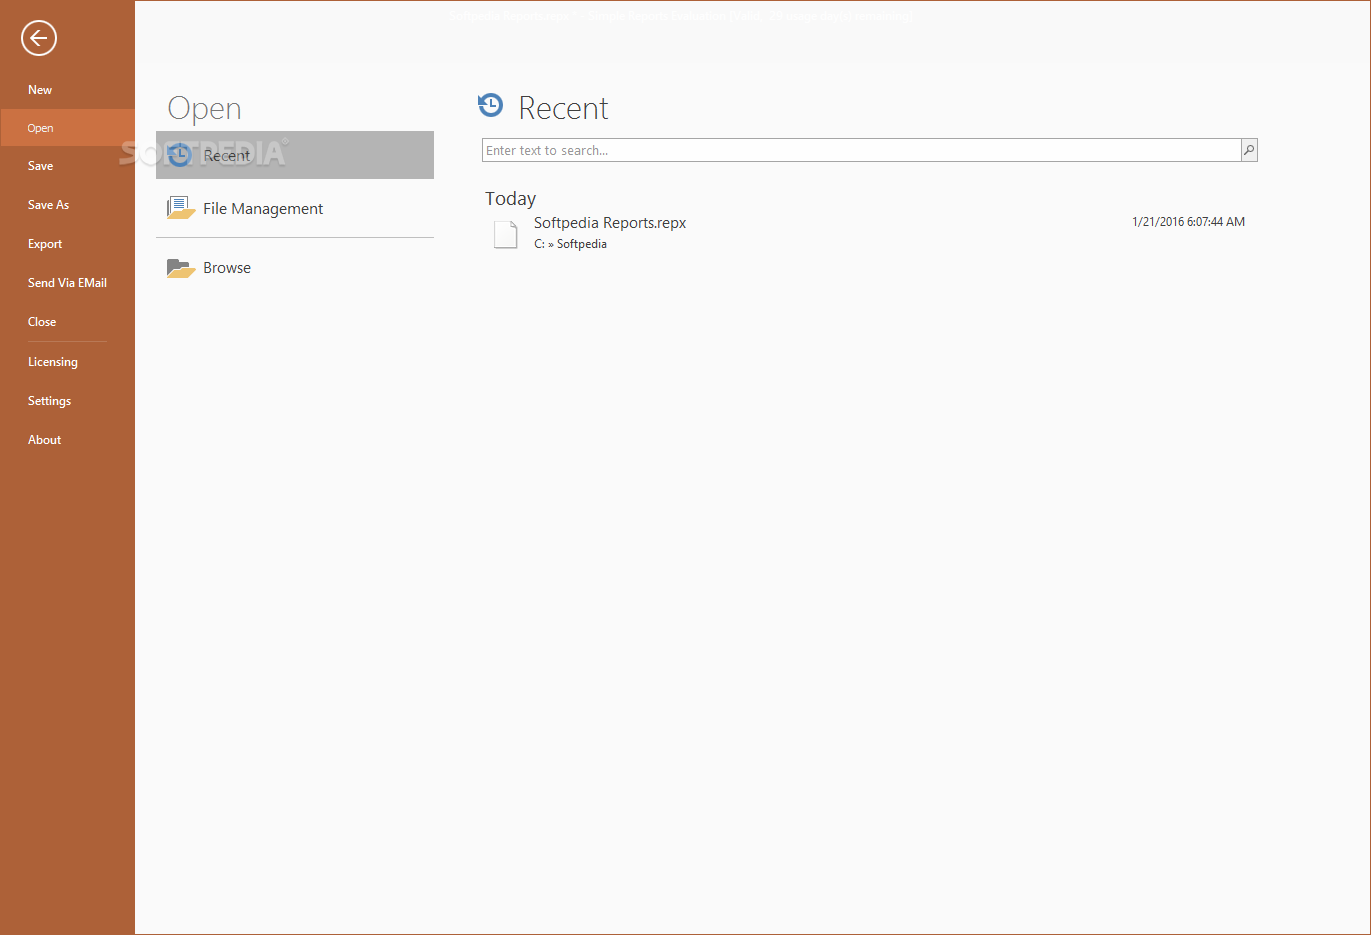The image size is (1371, 935).
Task: Select the Recent tab under Open
Action: point(295,155)
